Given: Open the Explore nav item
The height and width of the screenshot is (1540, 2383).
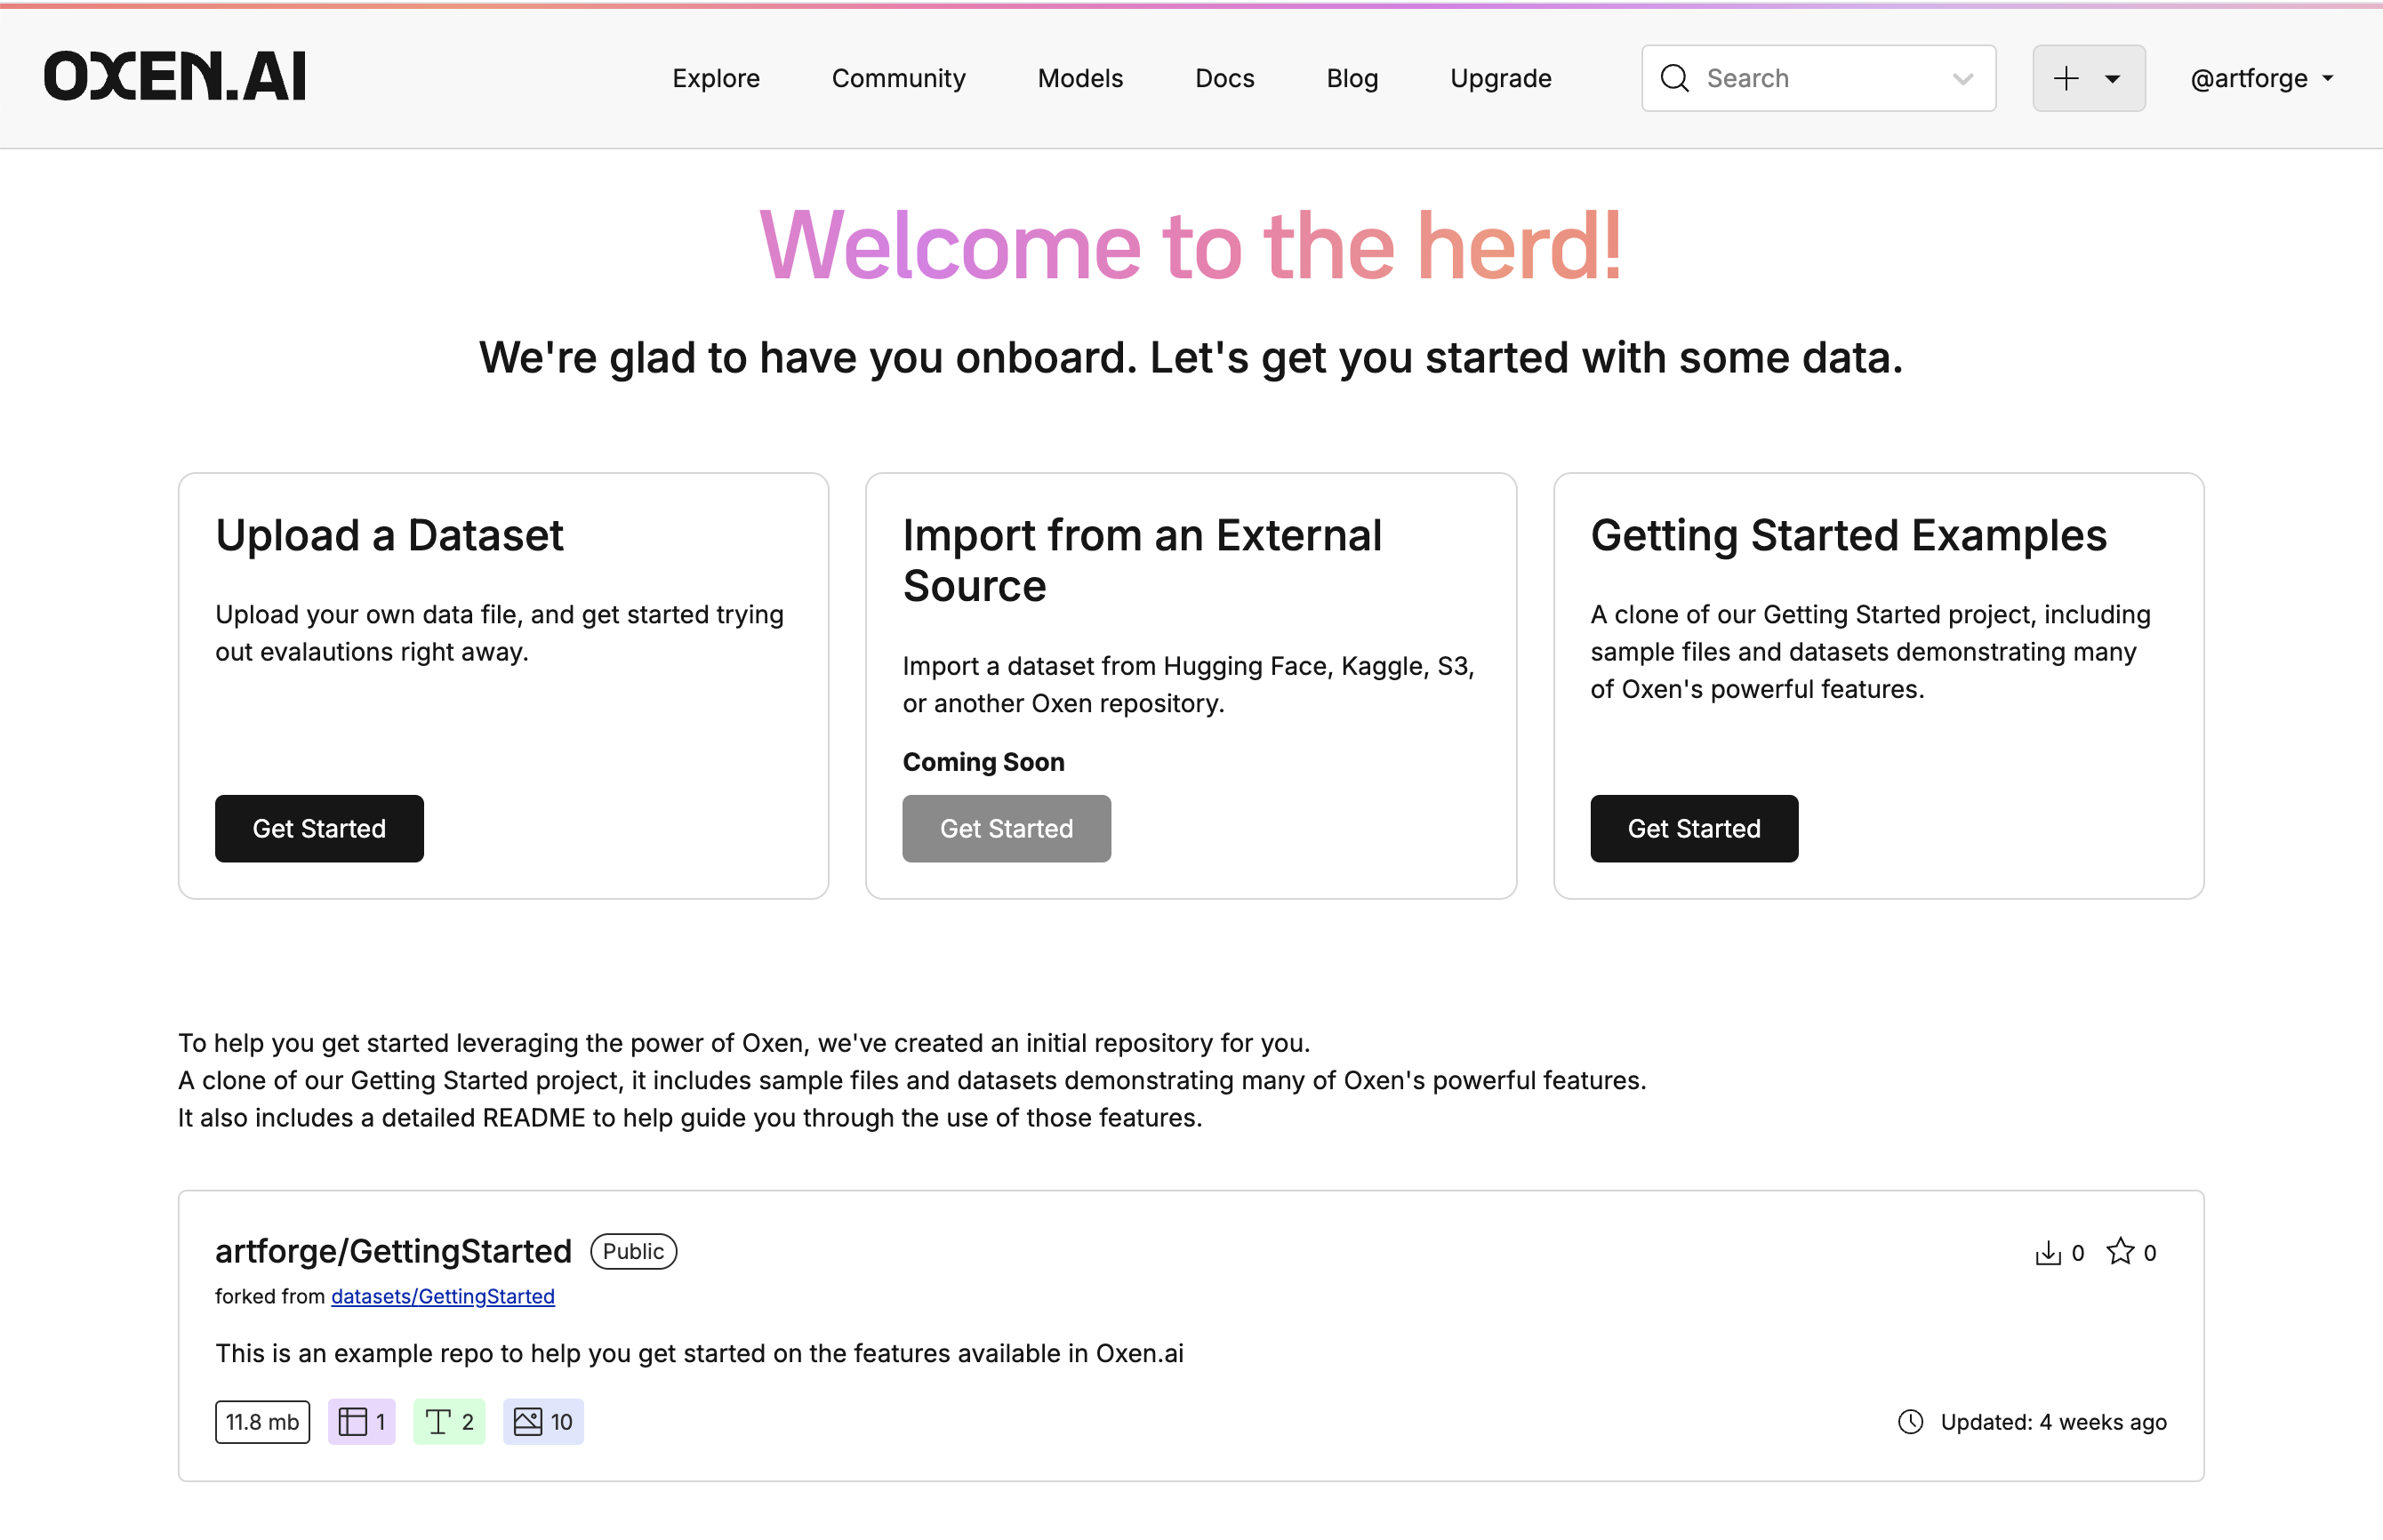Looking at the screenshot, I should click(x=715, y=78).
